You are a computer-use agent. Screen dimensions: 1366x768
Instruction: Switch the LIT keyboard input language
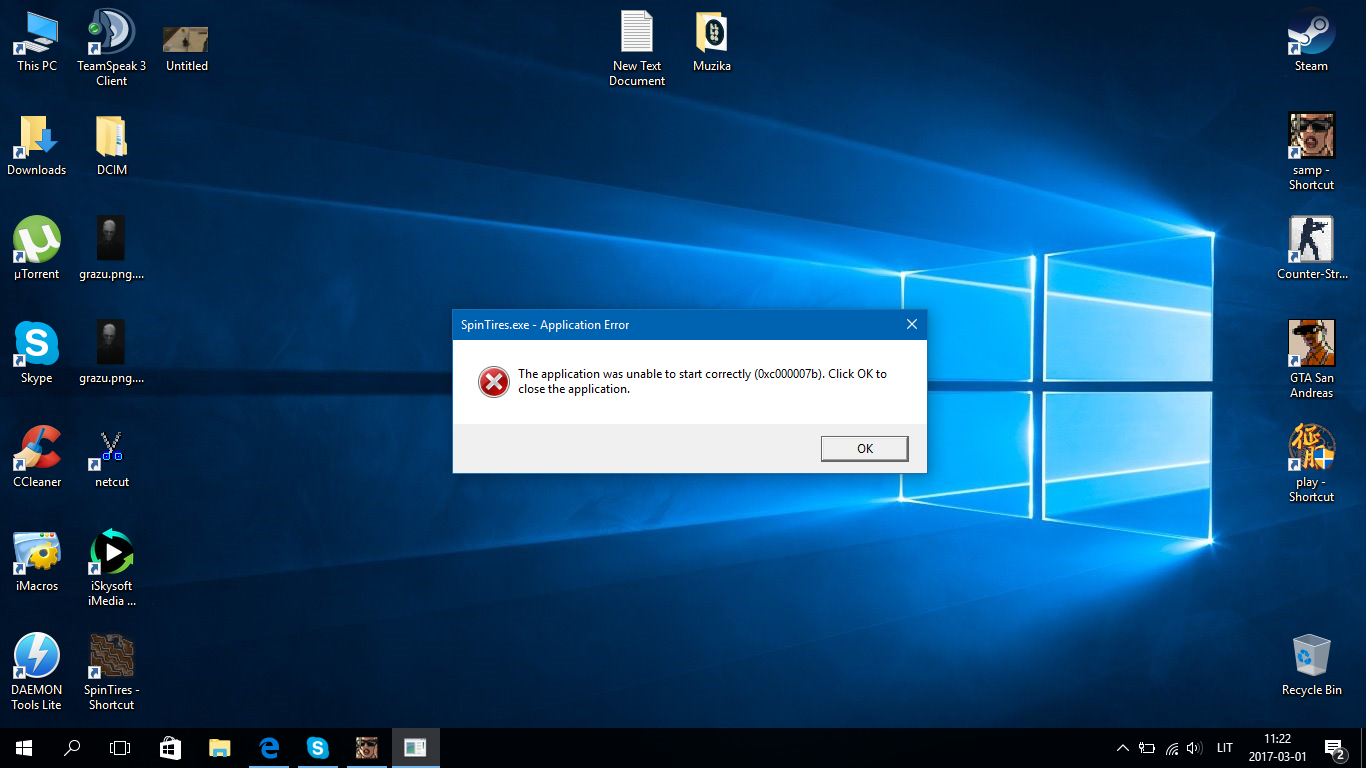point(1225,747)
